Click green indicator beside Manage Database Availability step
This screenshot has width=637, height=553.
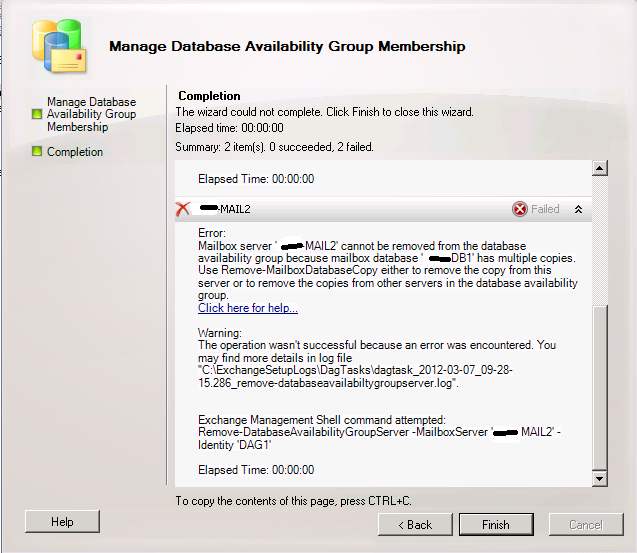(x=37, y=114)
